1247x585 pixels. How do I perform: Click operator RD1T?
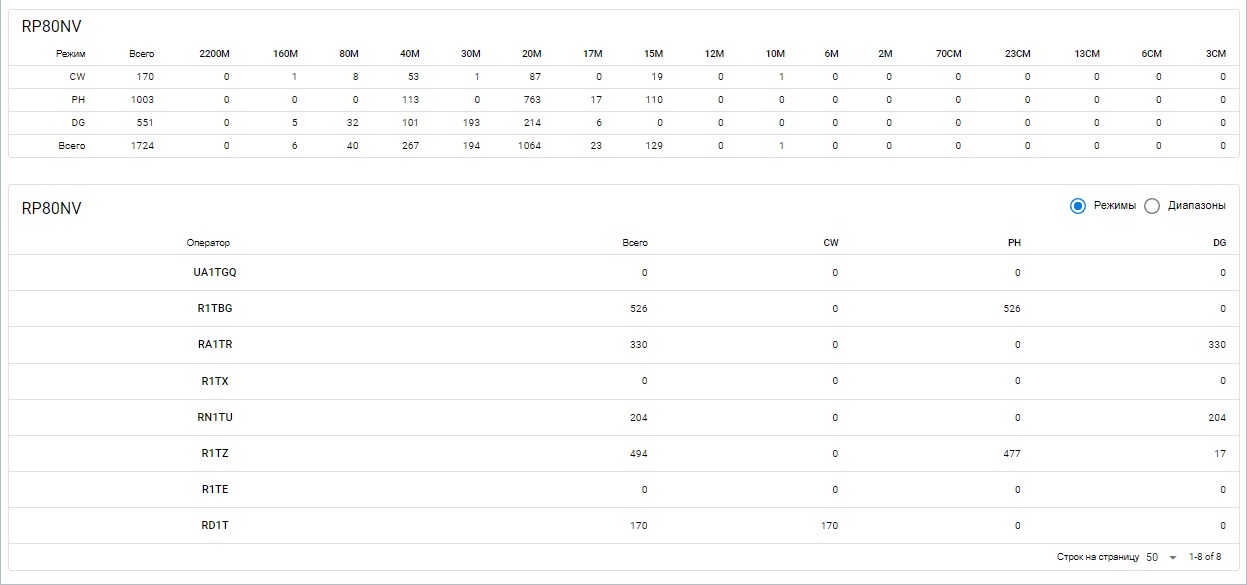pyautogui.click(x=215, y=526)
